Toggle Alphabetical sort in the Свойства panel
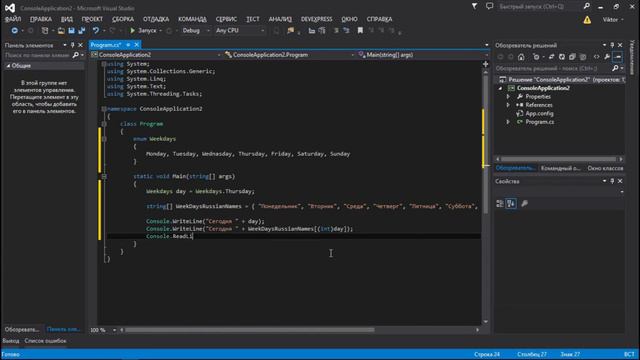 pyautogui.click(x=511, y=203)
